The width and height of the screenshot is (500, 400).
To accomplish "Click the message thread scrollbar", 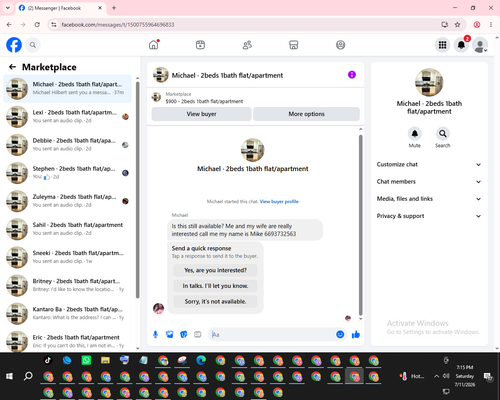I will pos(360,225).
